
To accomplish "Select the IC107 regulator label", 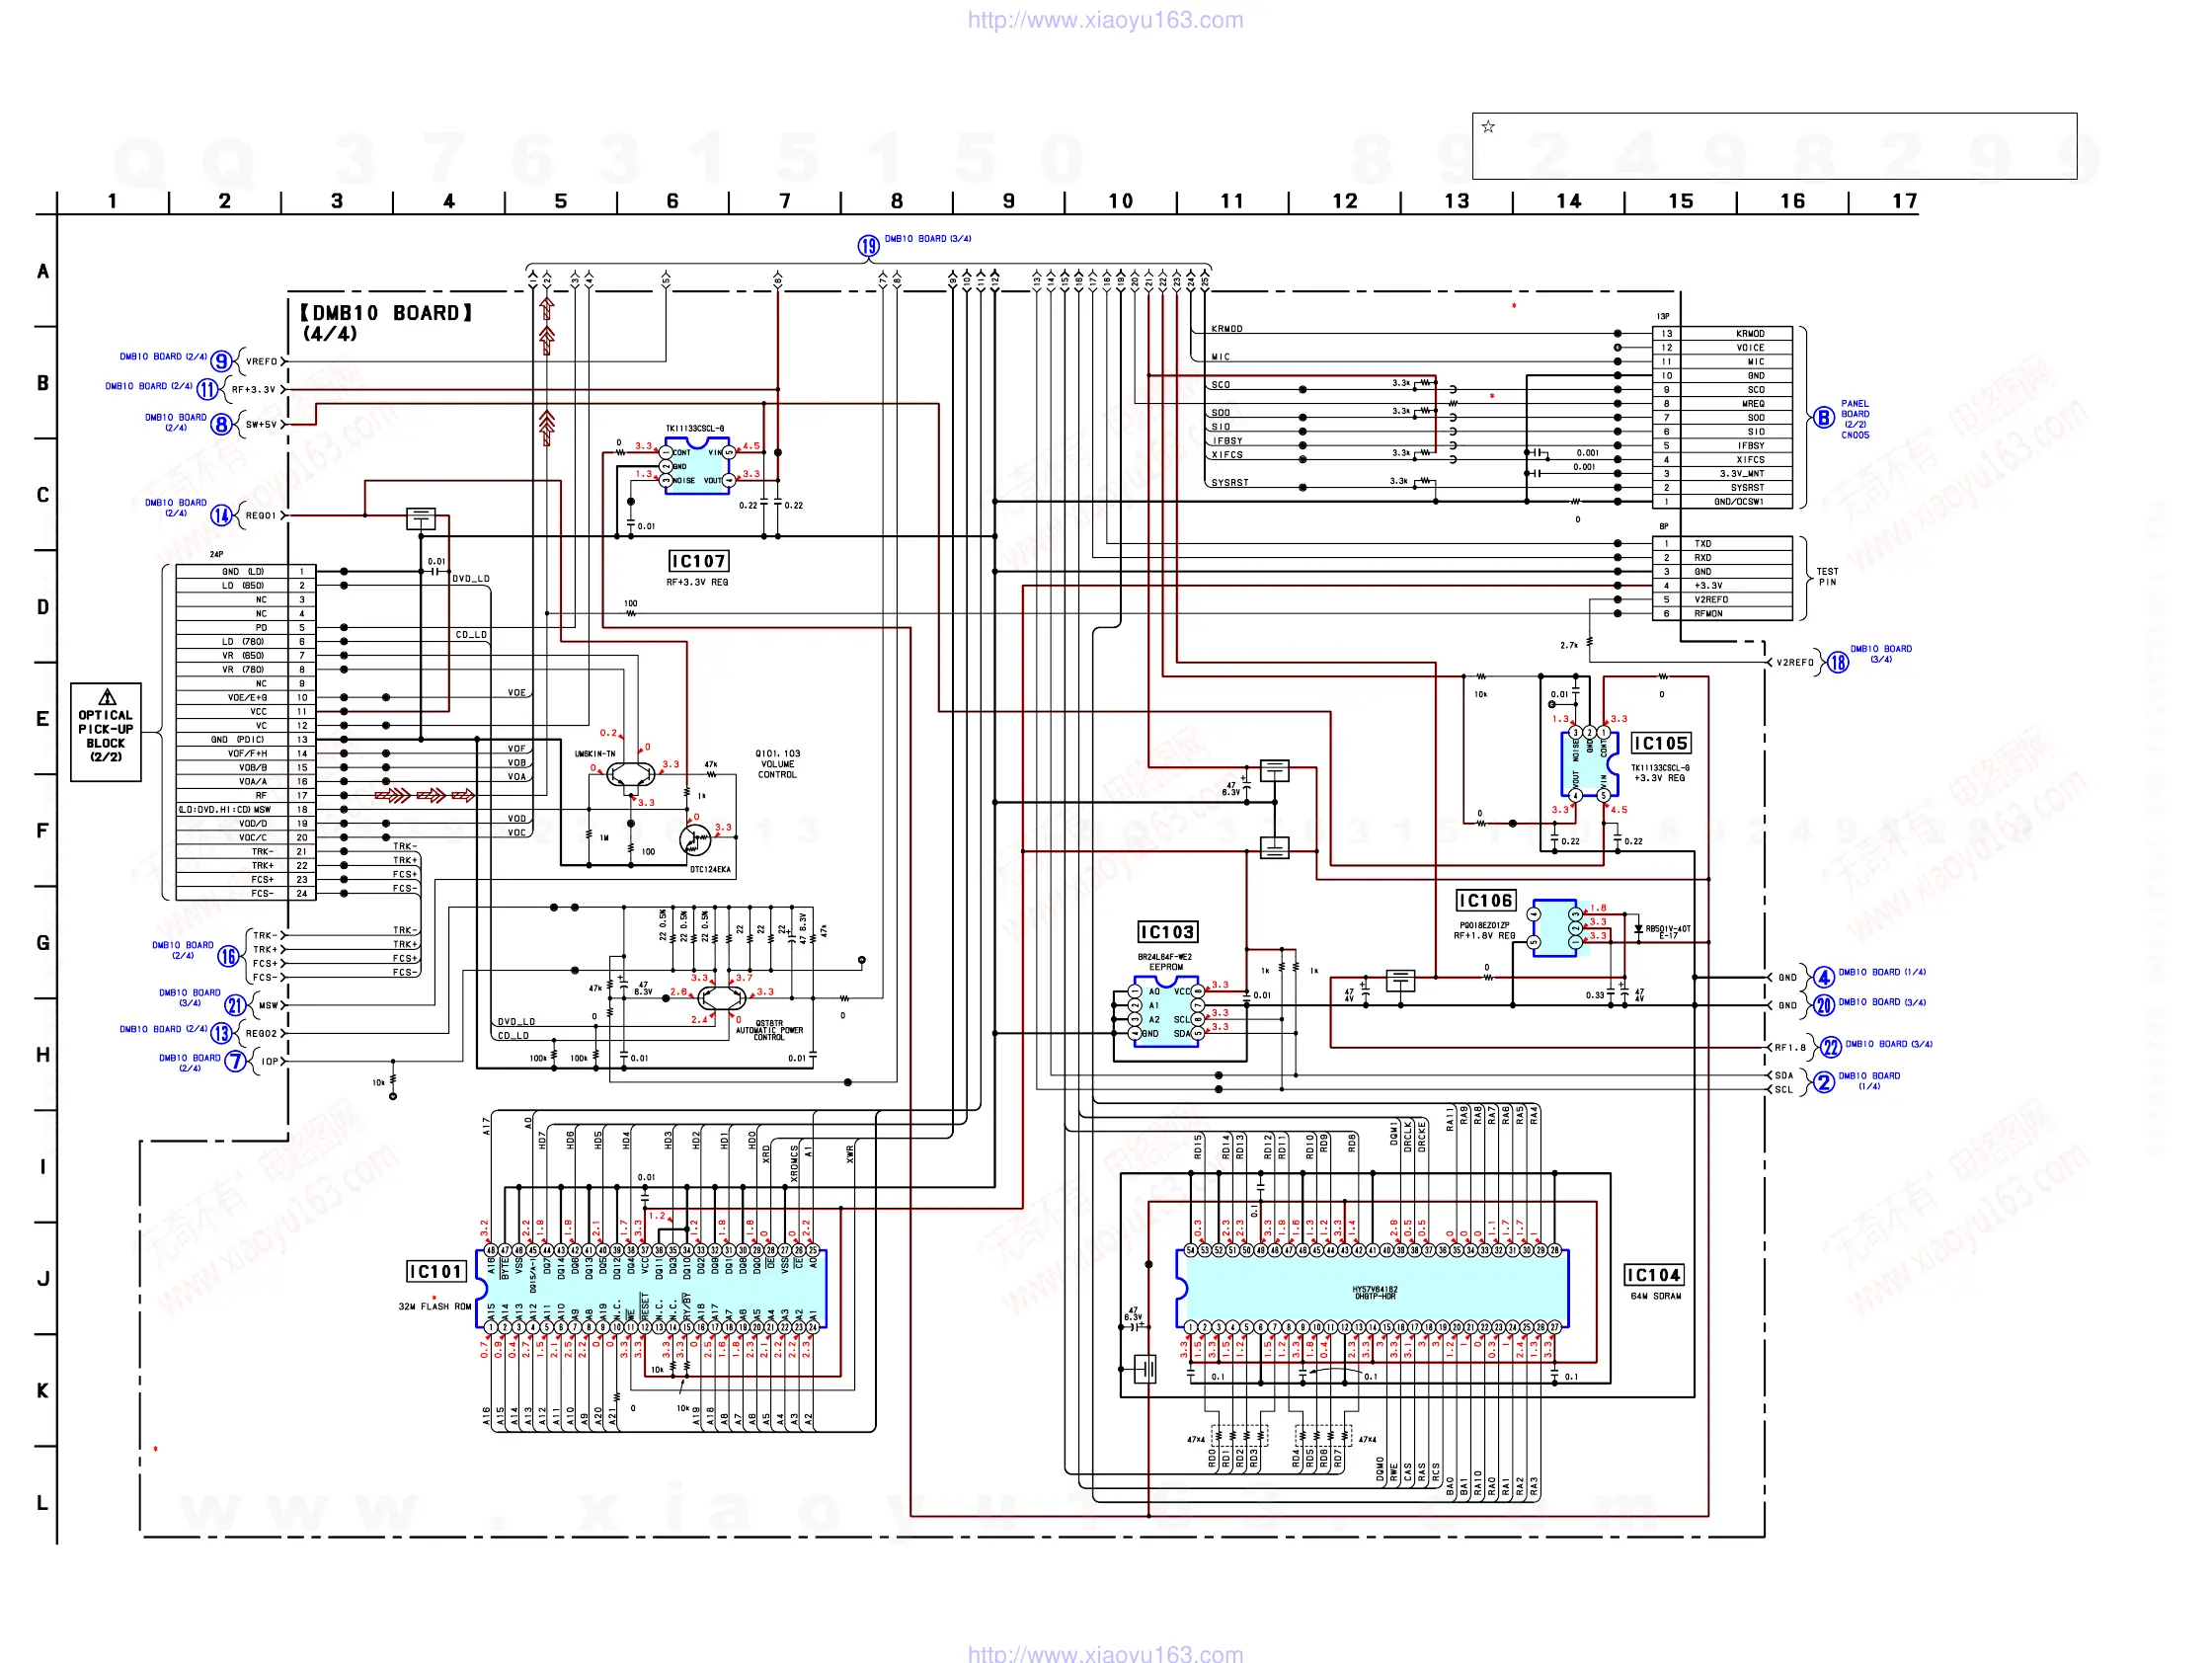I will click(698, 561).
